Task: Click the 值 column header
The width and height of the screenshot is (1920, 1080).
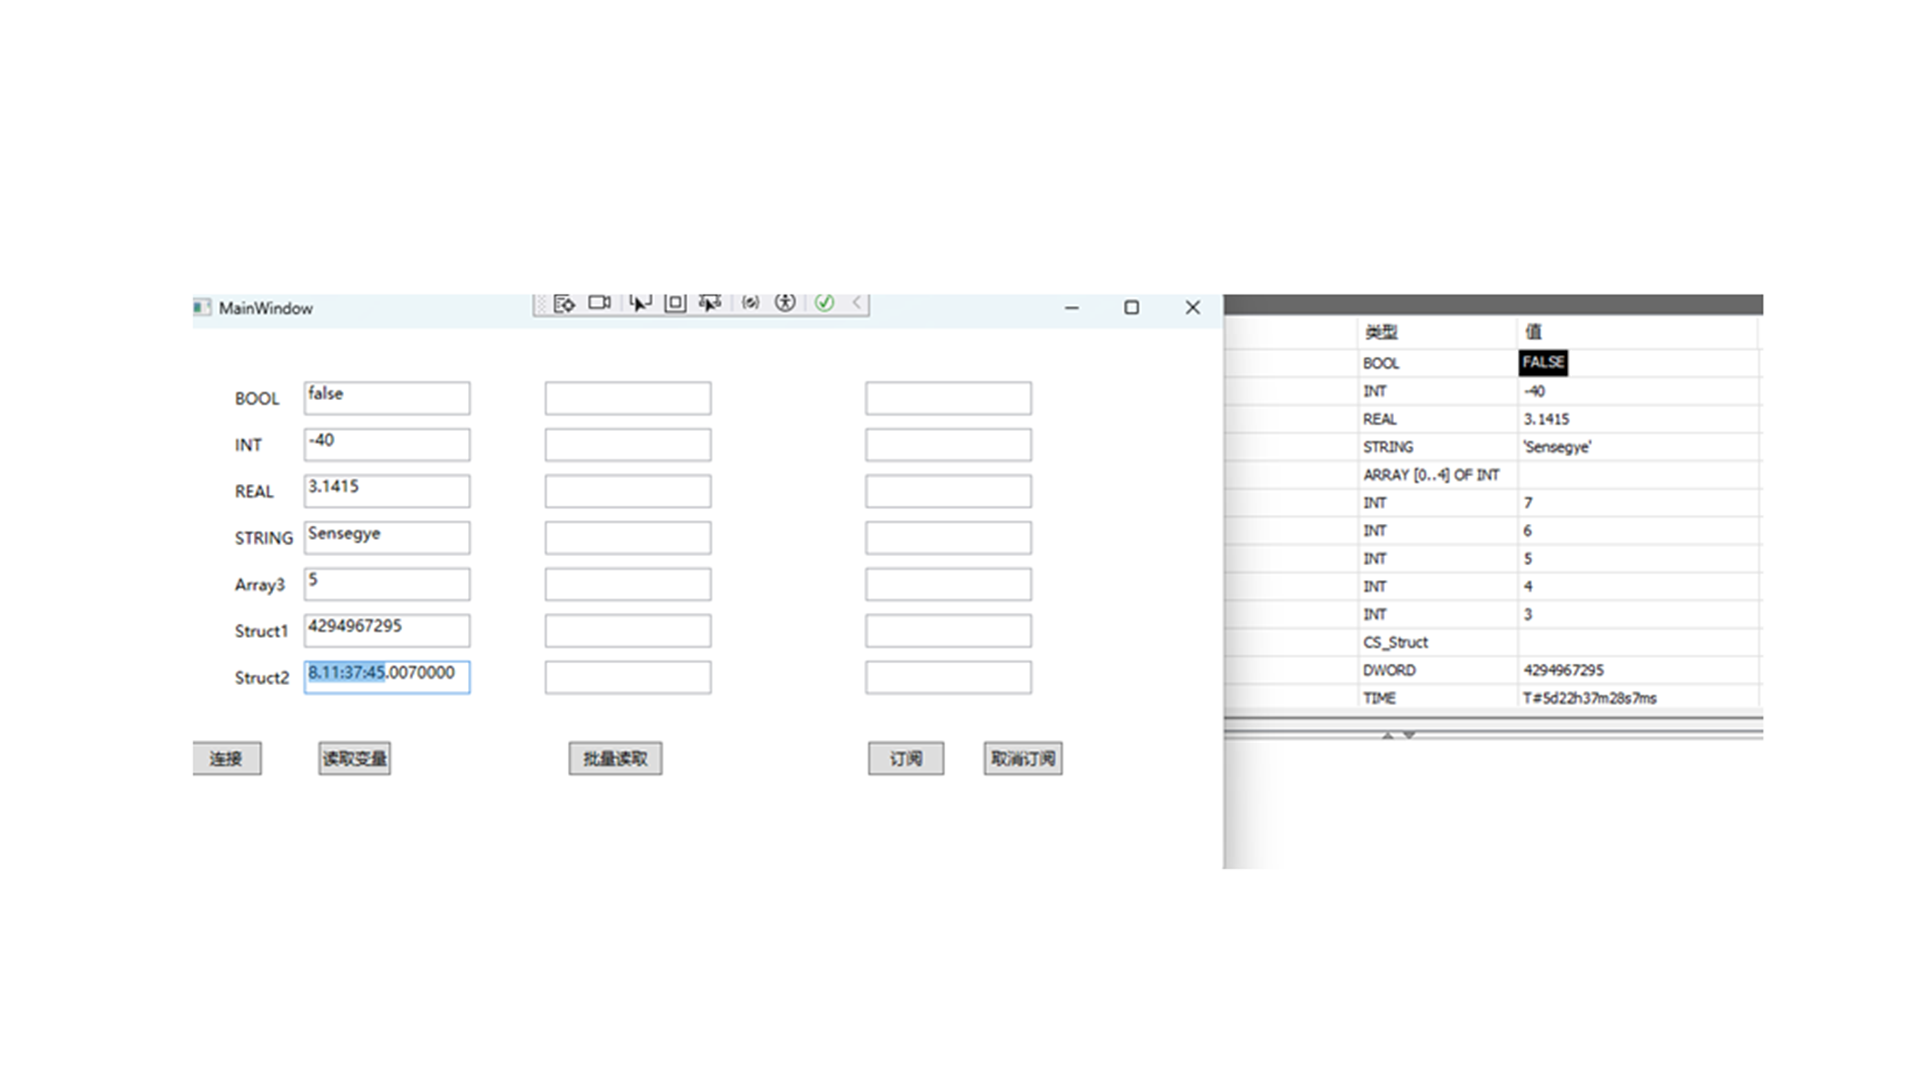Action: [x=1533, y=332]
